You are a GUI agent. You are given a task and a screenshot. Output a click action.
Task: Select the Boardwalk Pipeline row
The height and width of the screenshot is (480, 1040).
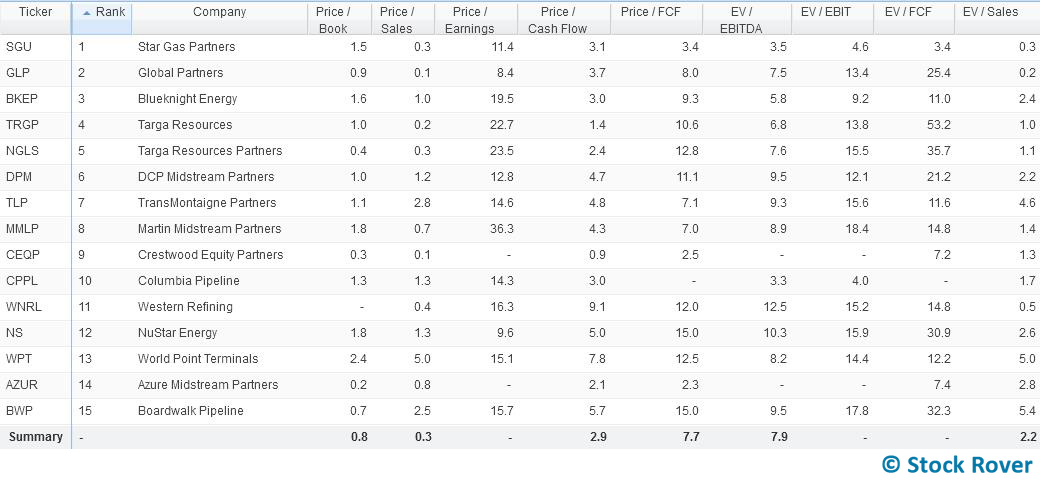click(x=520, y=411)
